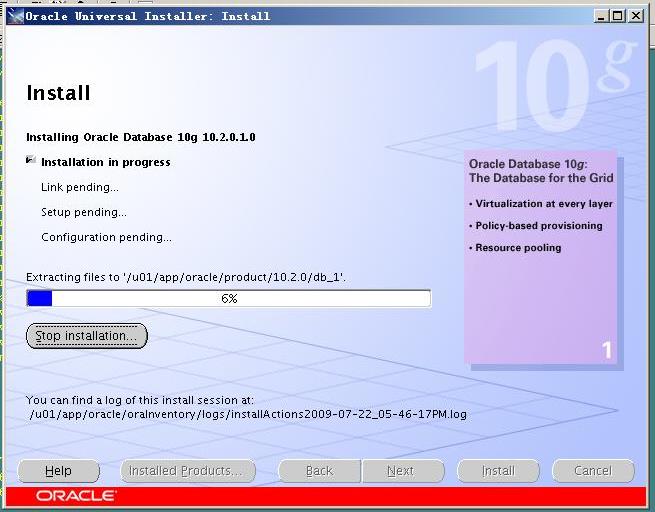Click 'Installing Oracle Database 10g 10.2.0.1.0' heading
The image size is (655, 512).
(141, 137)
